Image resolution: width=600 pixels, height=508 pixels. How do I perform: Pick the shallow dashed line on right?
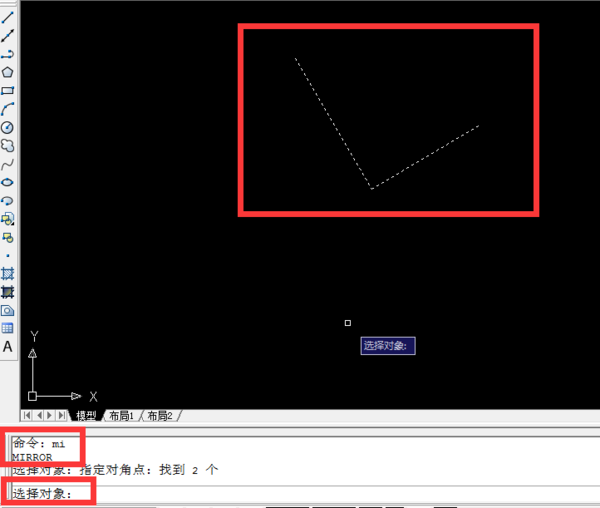tap(425, 157)
